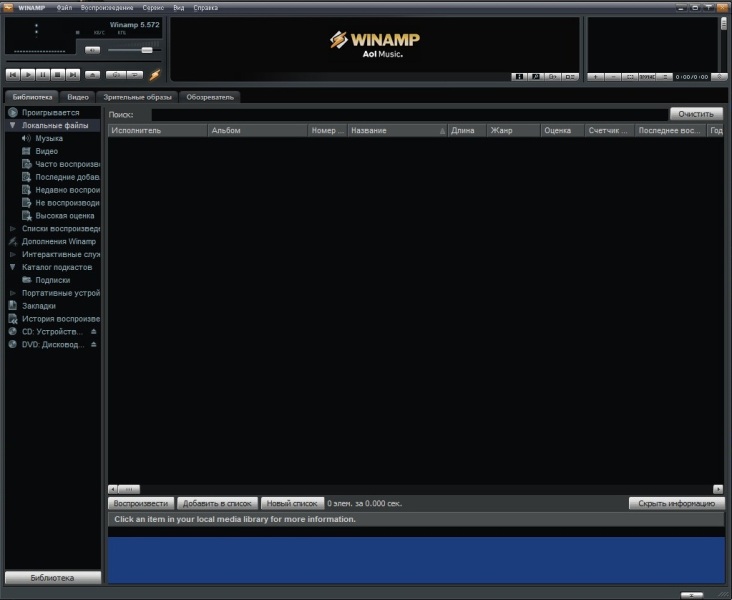Open the Воспроизведение menu
The width and height of the screenshot is (732, 600).
click(x=107, y=7)
